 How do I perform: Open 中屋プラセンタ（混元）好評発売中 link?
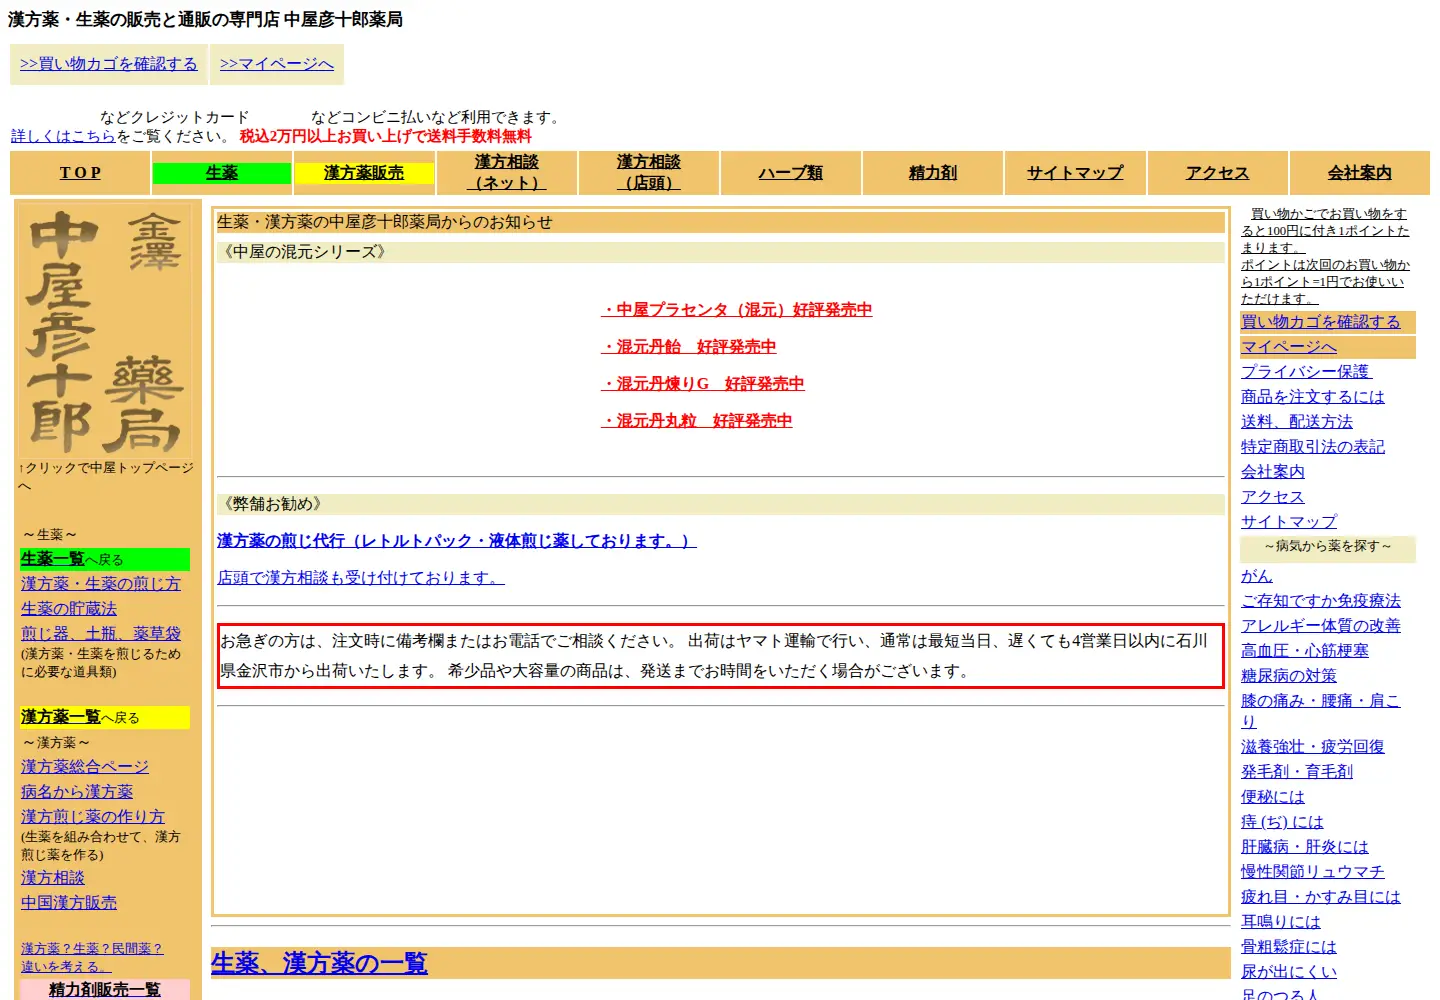tap(736, 310)
